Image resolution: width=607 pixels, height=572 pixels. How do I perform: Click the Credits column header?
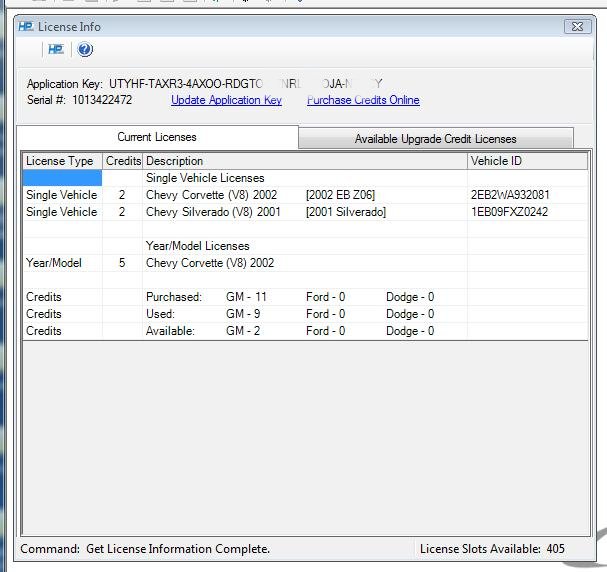pyautogui.click(x=123, y=161)
